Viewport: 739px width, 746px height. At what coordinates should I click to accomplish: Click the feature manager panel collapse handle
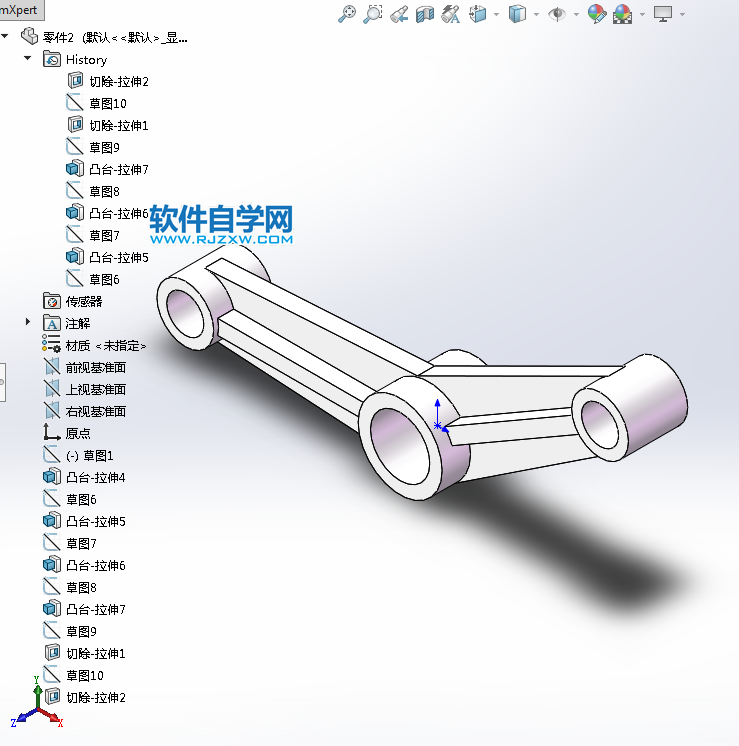click(2, 382)
